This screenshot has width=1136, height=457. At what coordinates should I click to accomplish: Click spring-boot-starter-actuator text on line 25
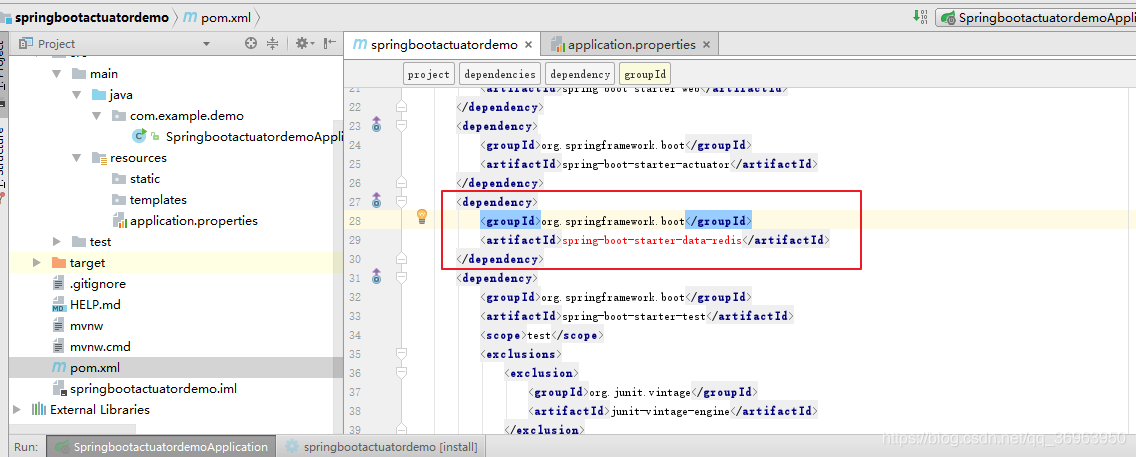click(x=646, y=164)
